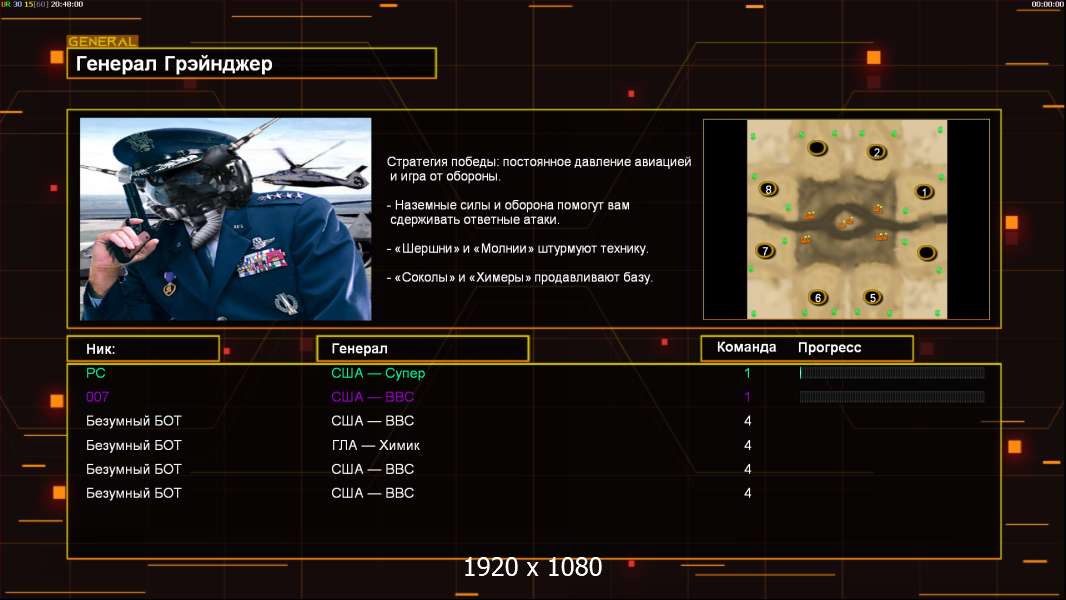Click the orange supply icon at the map's center

pyautogui.click(x=846, y=222)
